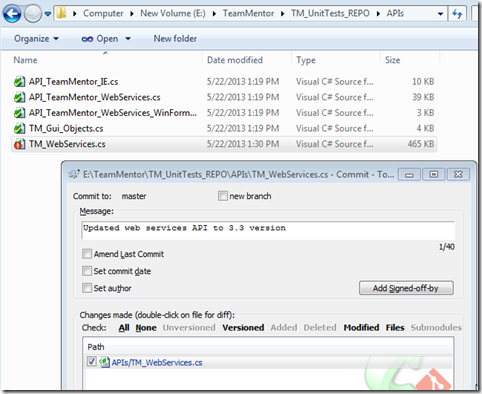The height and width of the screenshot is (394, 482).
Task: Expand arrow after Computer breadcrumb
Action: point(132,14)
